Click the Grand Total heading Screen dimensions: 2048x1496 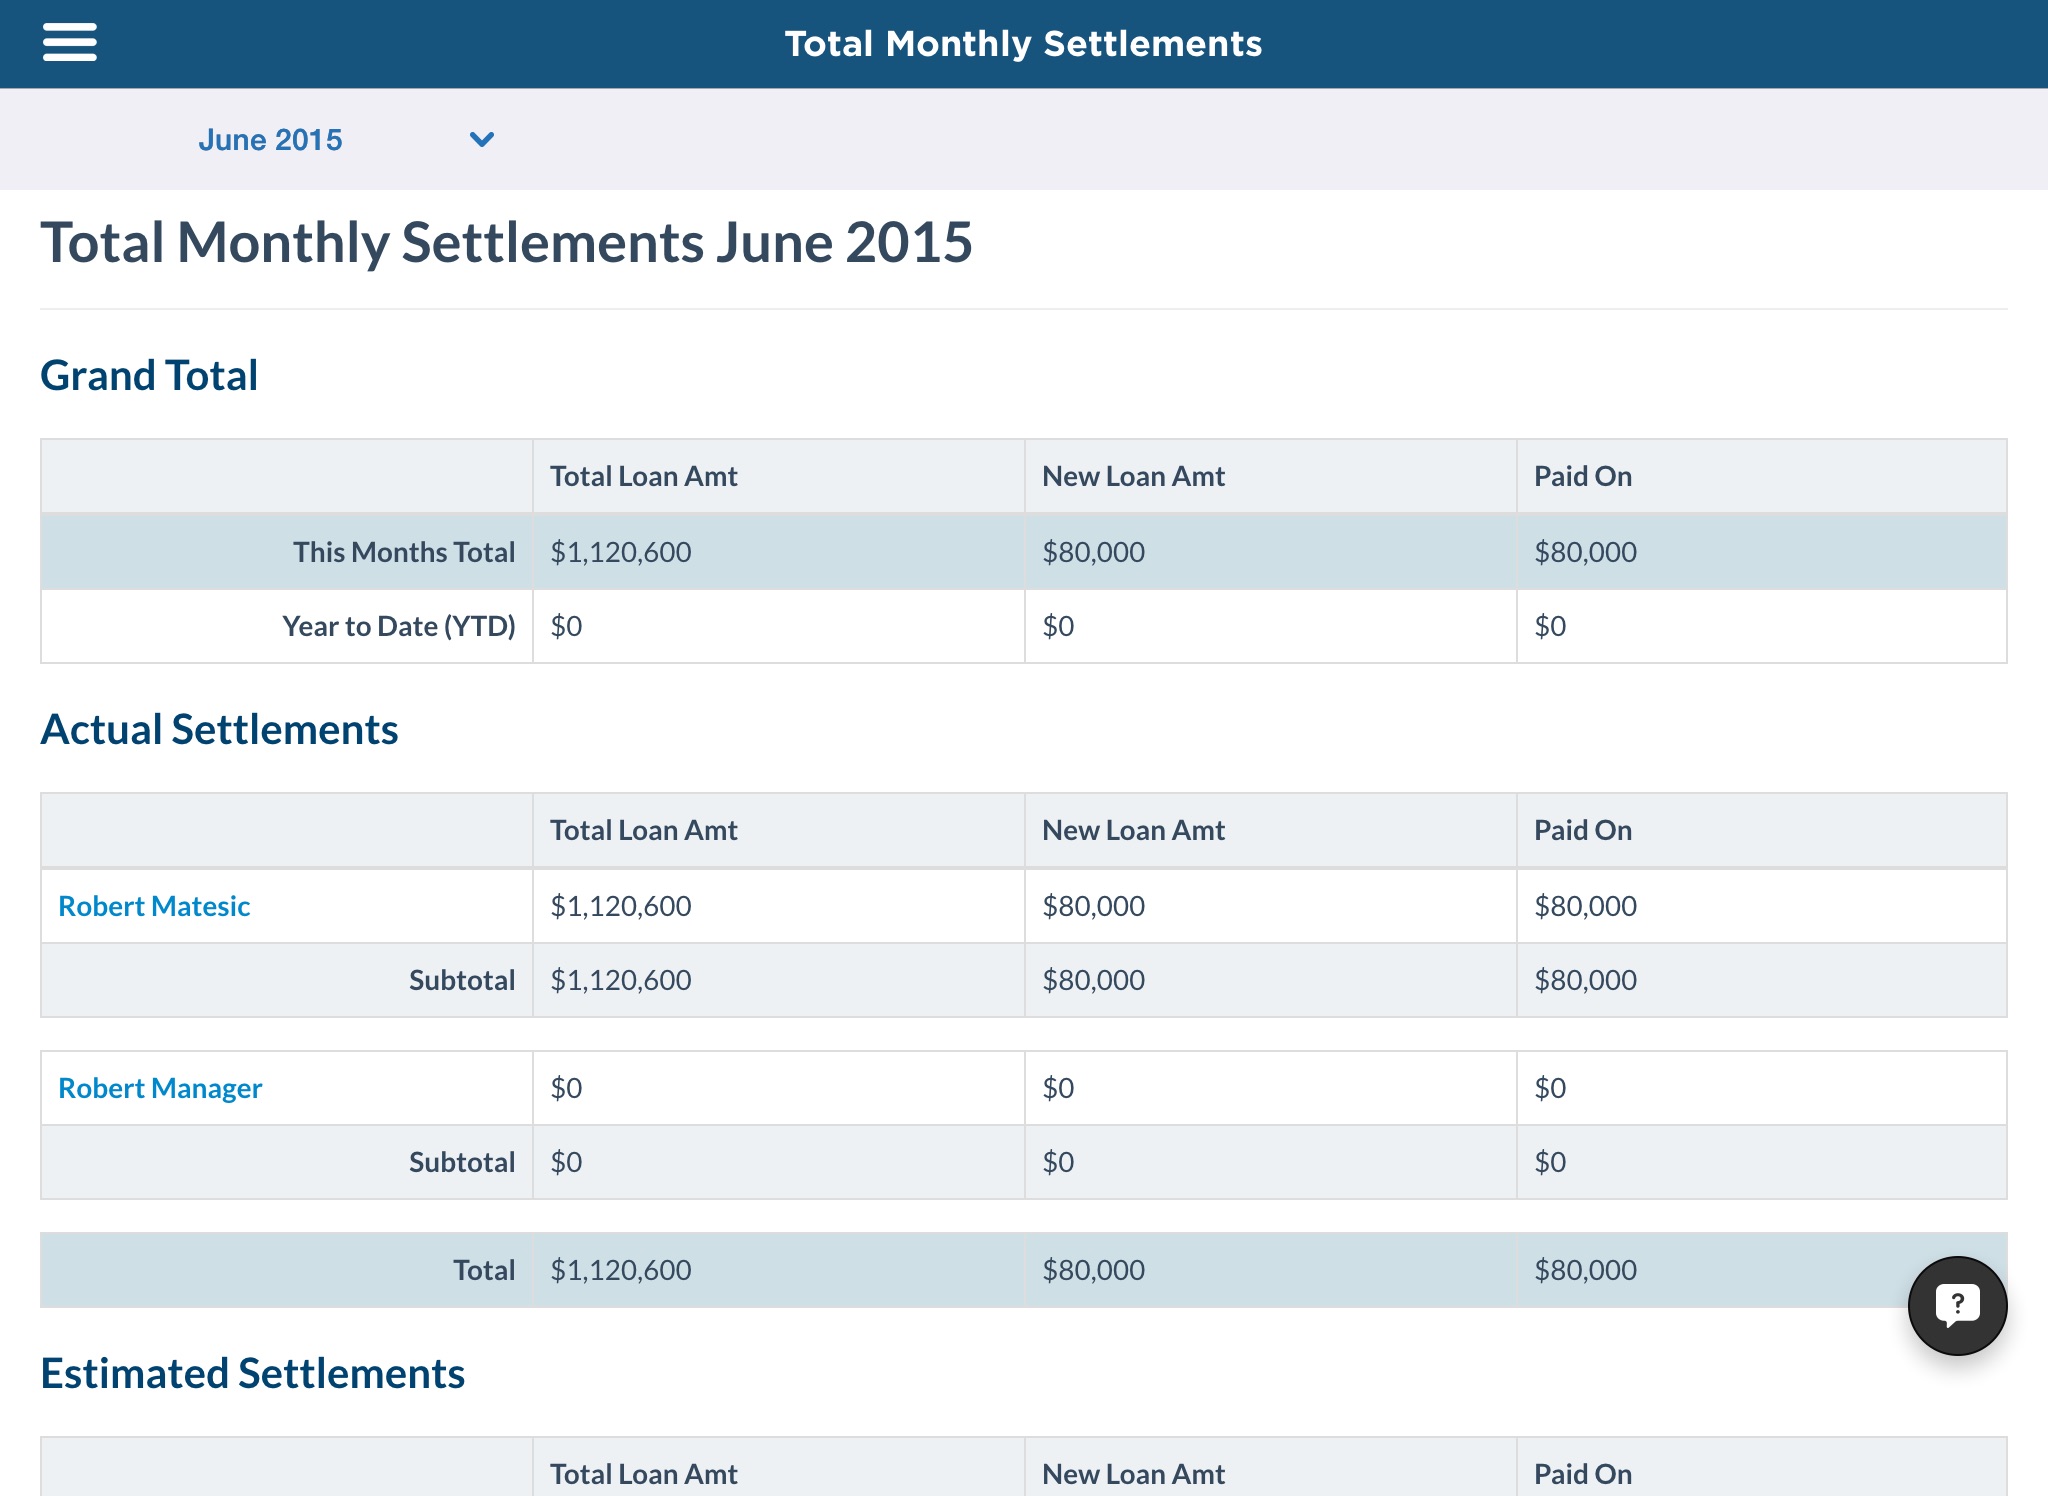(149, 375)
